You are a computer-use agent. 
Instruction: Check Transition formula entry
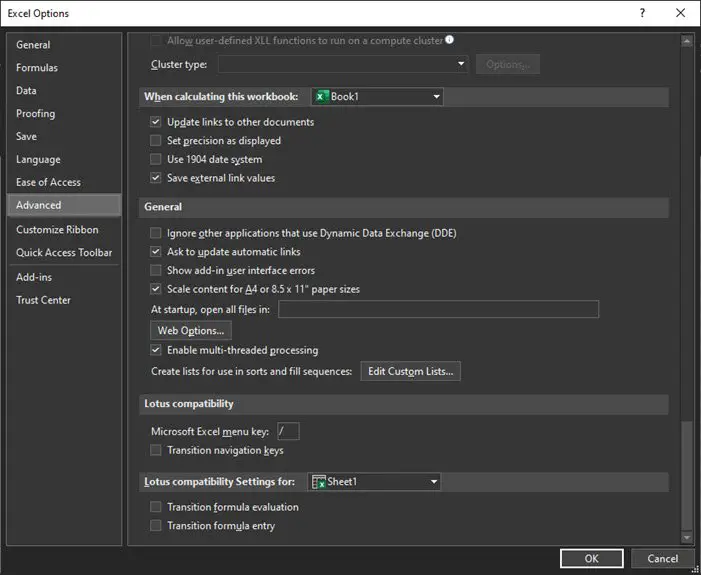156,526
